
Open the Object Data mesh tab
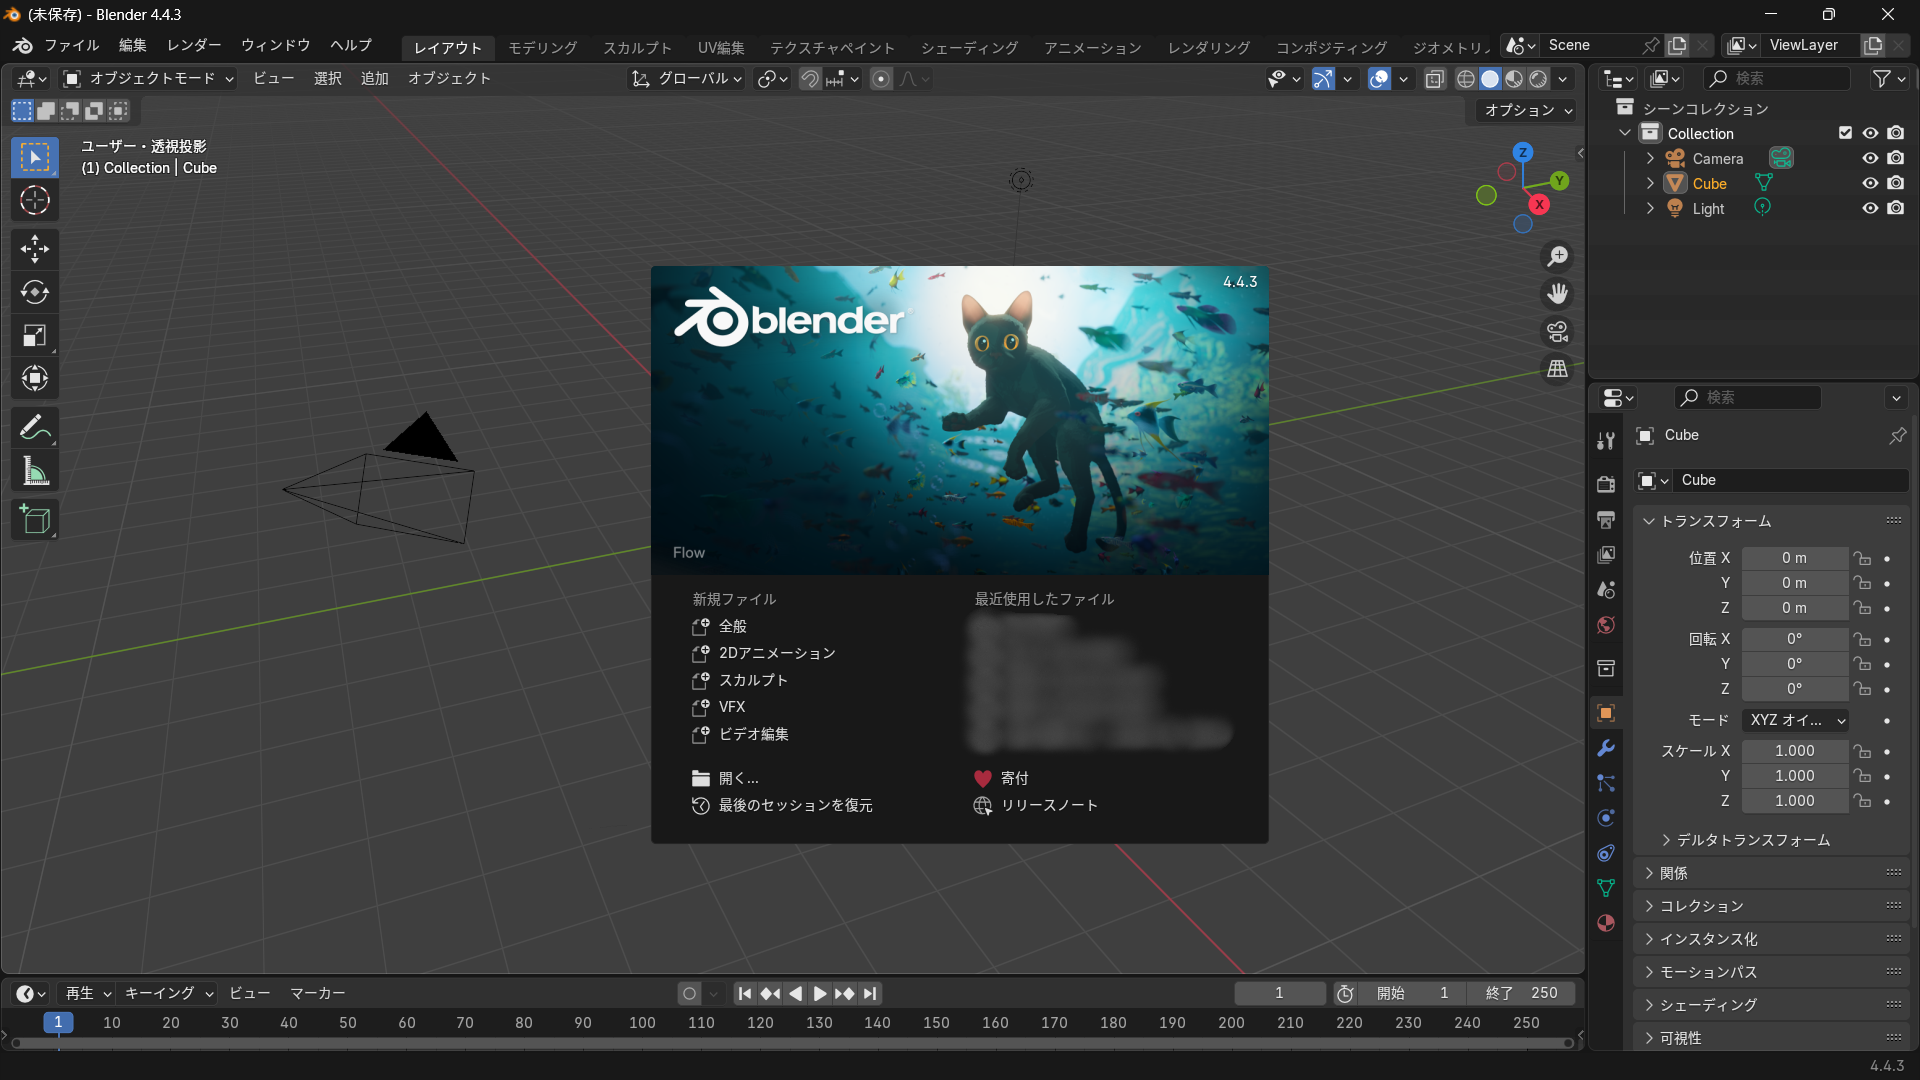1606,888
